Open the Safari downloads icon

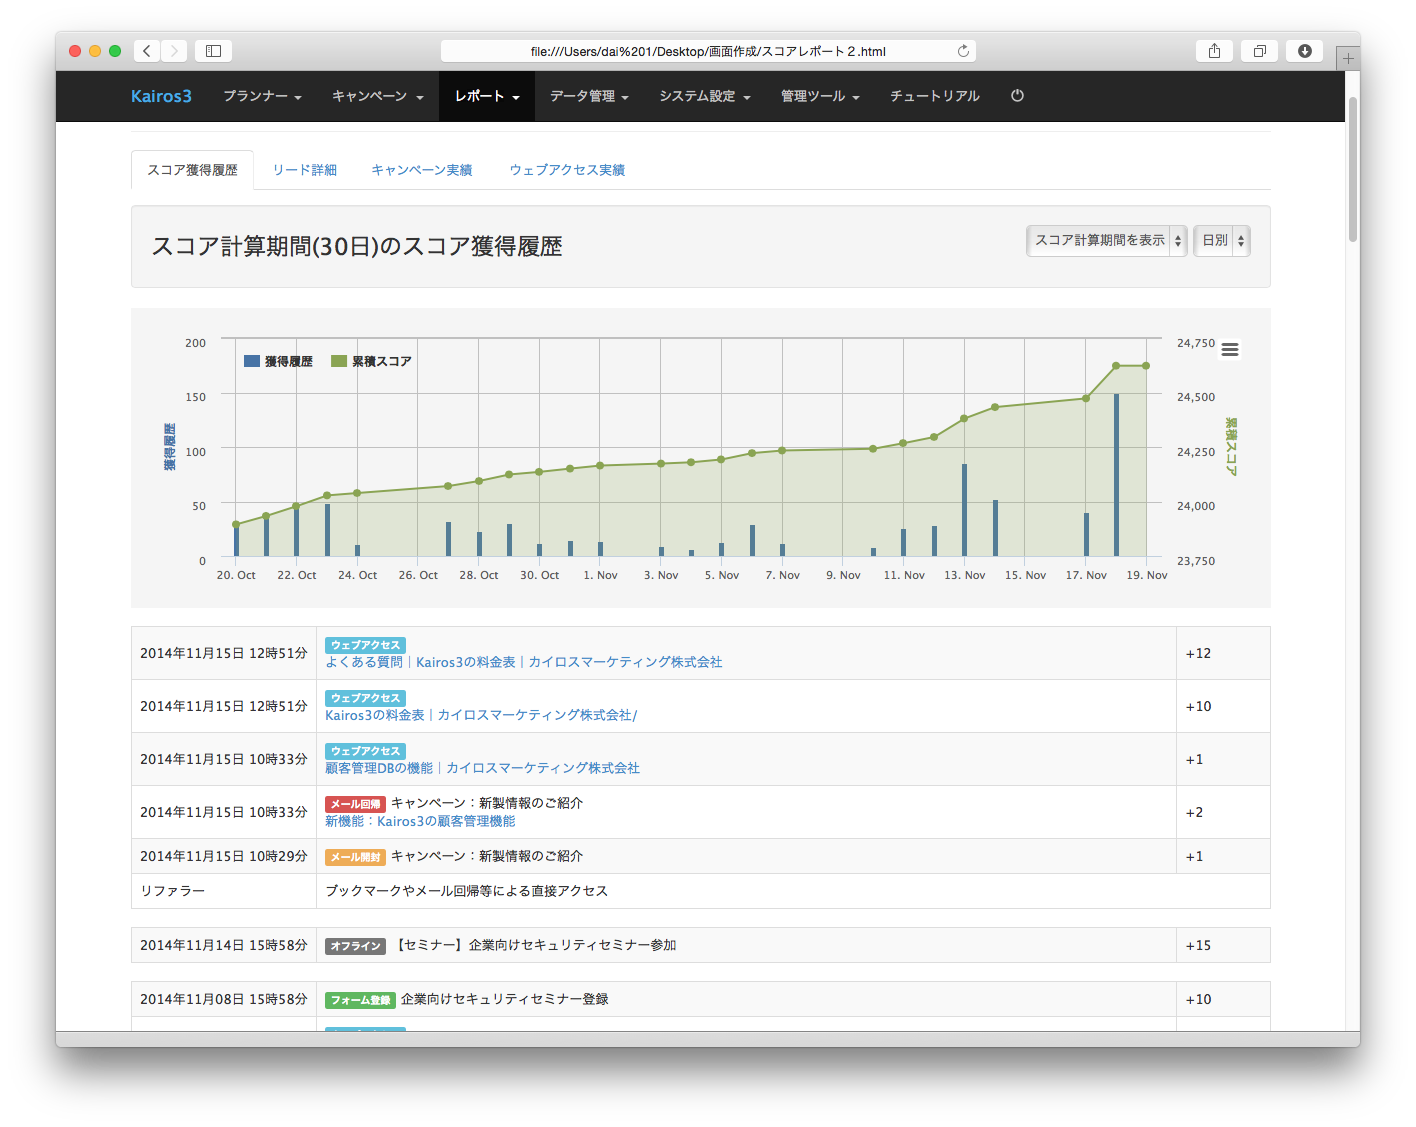(1305, 51)
